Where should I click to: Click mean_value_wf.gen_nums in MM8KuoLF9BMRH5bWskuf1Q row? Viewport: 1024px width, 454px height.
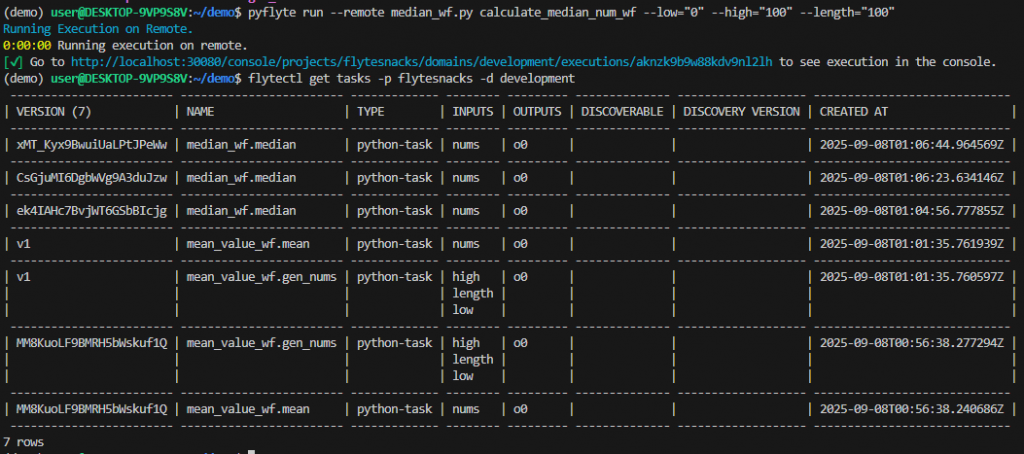click(261, 343)
